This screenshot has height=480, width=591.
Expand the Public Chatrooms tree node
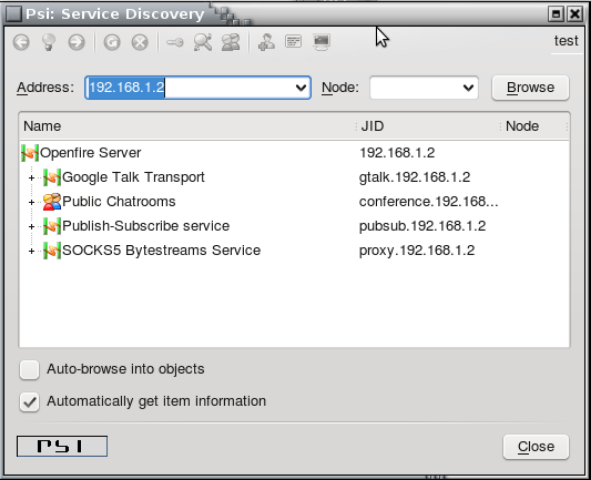pyautogui.click(x=32, y=202)
